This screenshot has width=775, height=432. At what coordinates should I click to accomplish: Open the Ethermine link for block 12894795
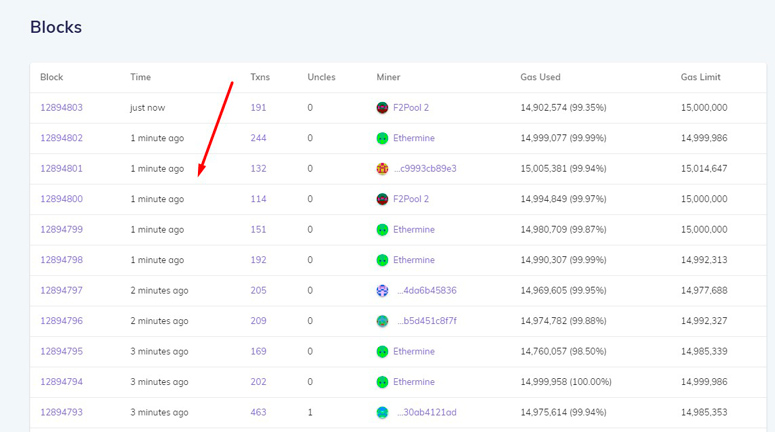click(413, 352)
